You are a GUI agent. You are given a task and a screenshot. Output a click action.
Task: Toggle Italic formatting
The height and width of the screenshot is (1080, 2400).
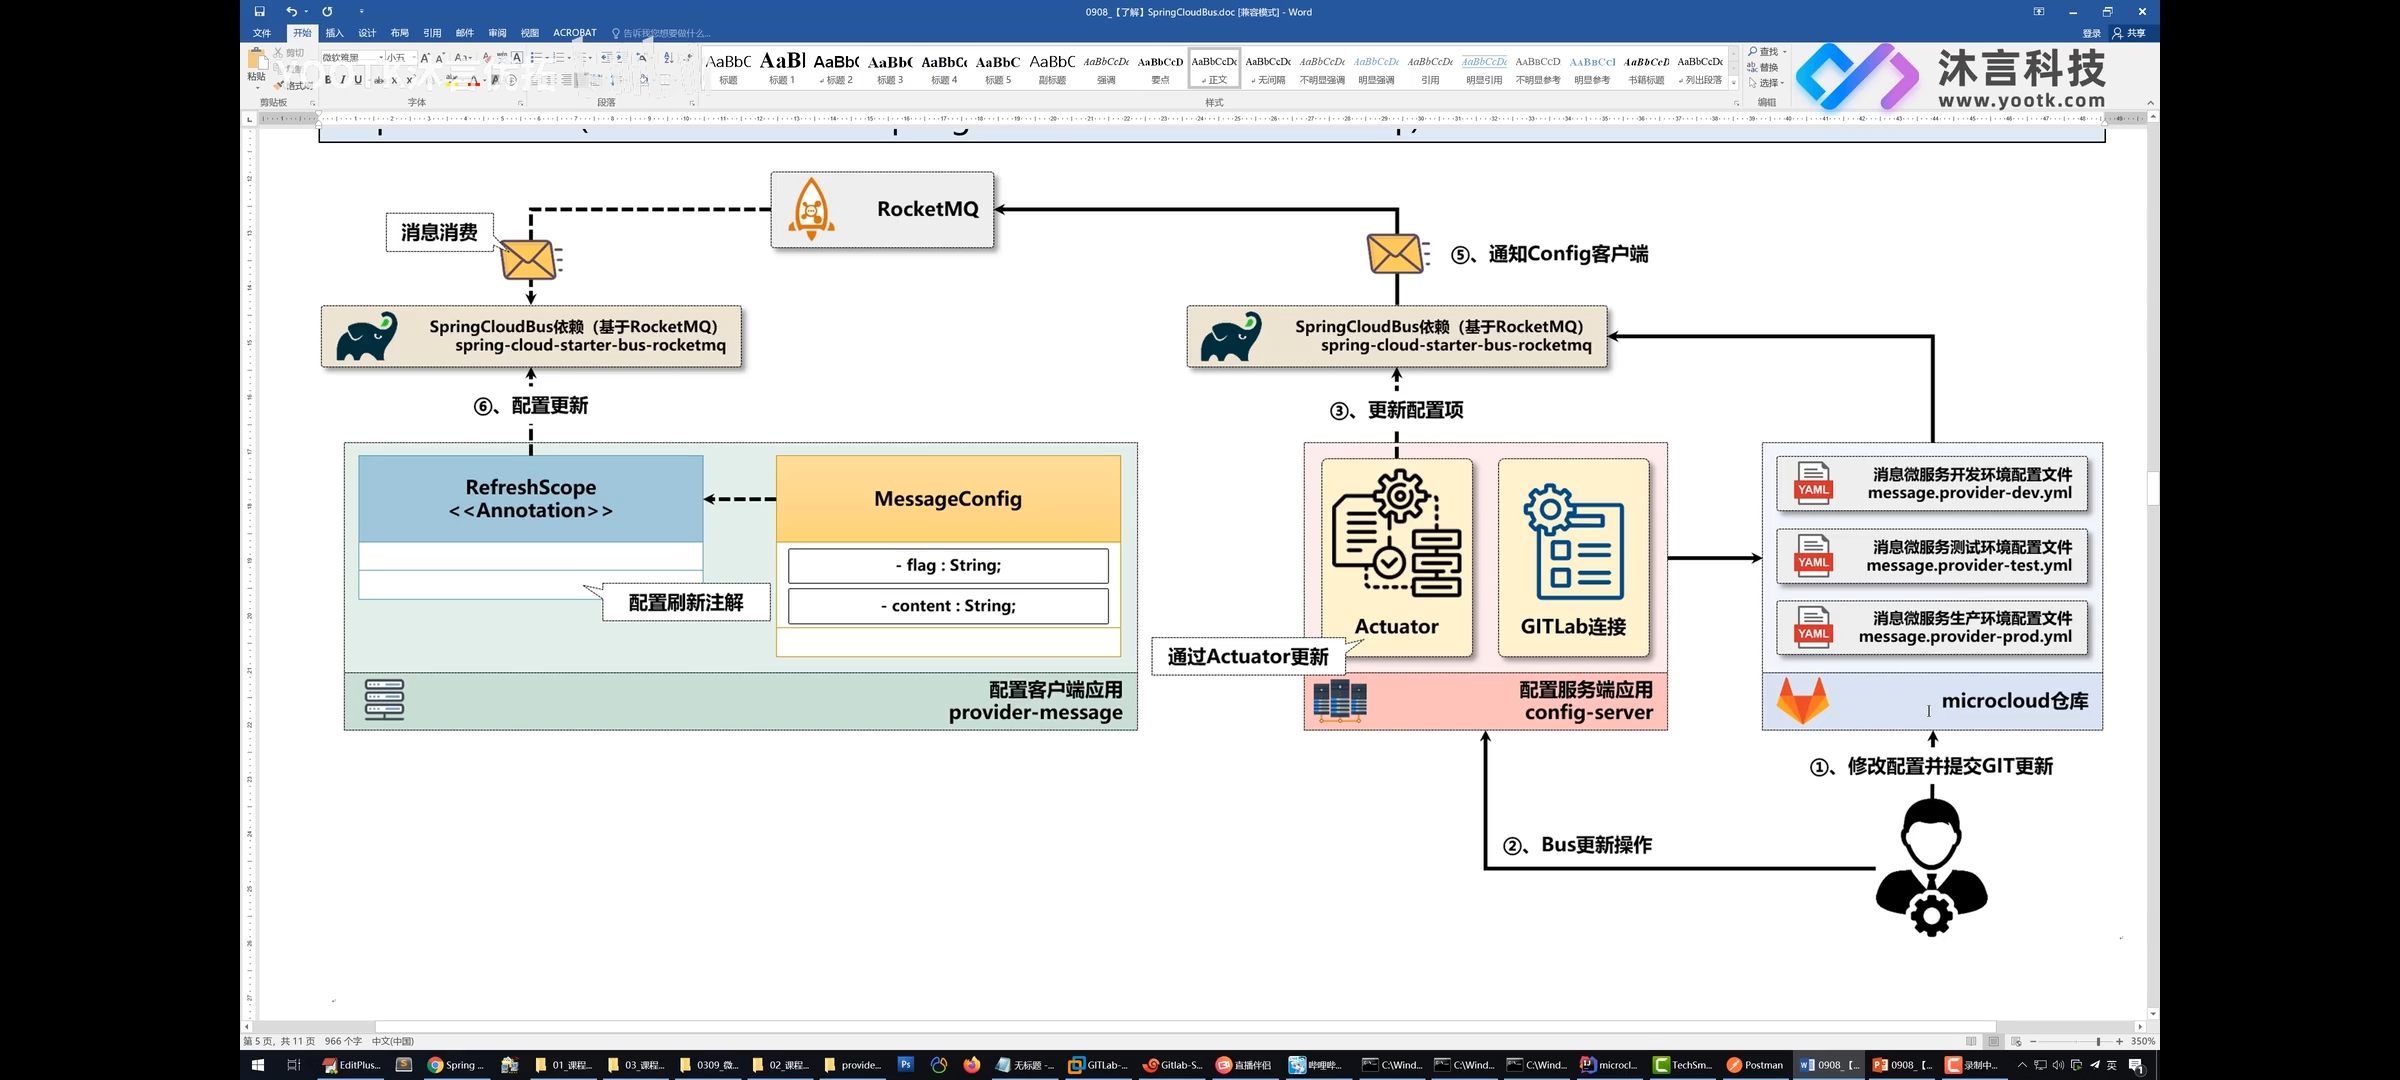point(343,80)
